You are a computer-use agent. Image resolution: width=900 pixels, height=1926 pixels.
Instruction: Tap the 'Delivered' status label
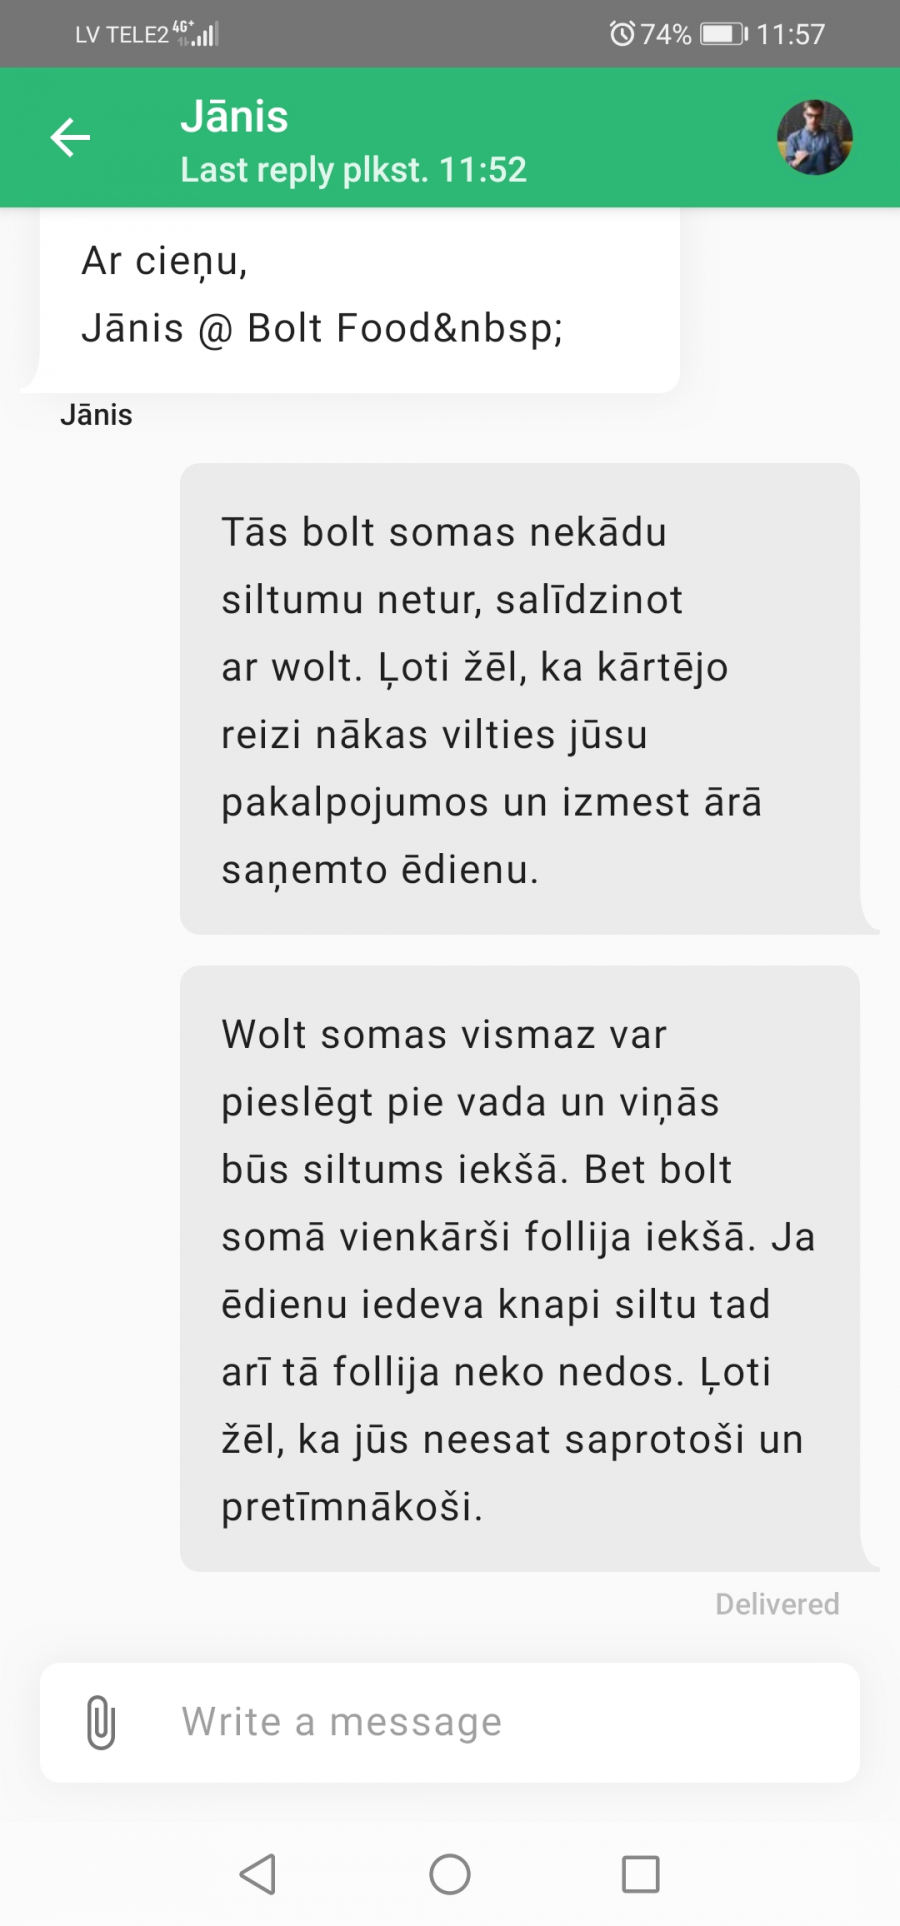[777, 1604]
